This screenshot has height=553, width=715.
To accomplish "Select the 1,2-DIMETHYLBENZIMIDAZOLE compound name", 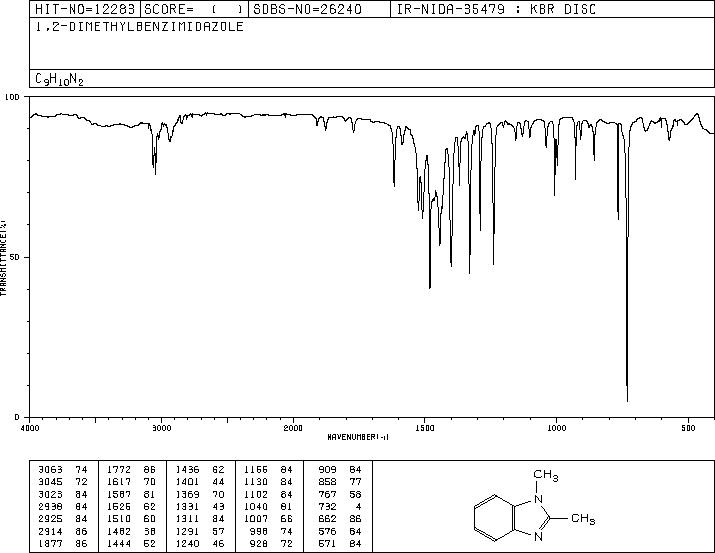I will pos(140,27).
